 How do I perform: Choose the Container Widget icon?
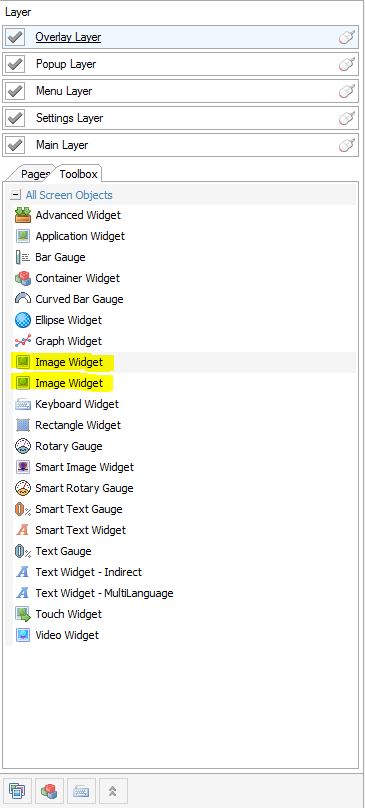click(23, 278)
